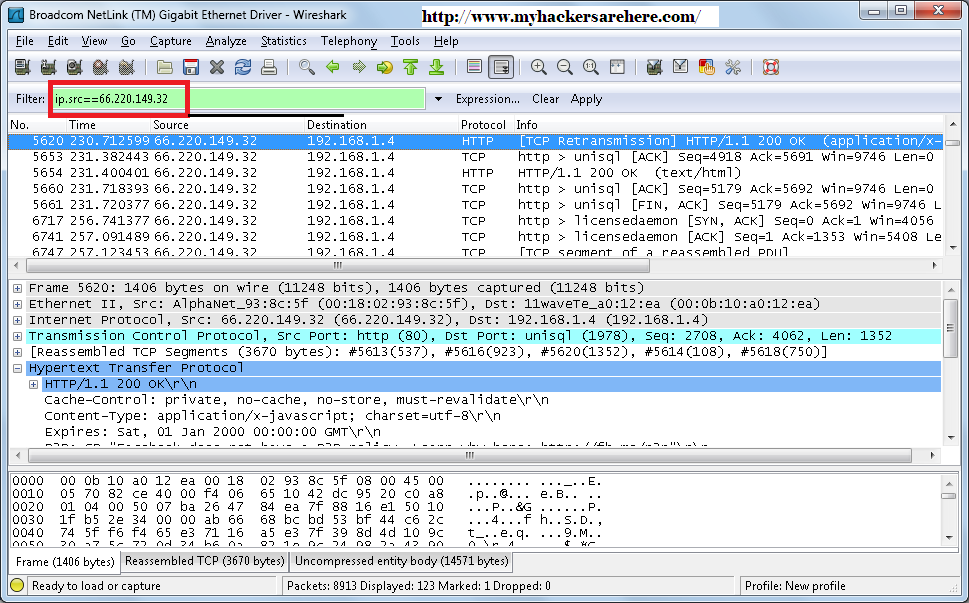969x603 pixels.
Task: Collapse Hypertext Transfer Protocol section
Action: point(17,369)
